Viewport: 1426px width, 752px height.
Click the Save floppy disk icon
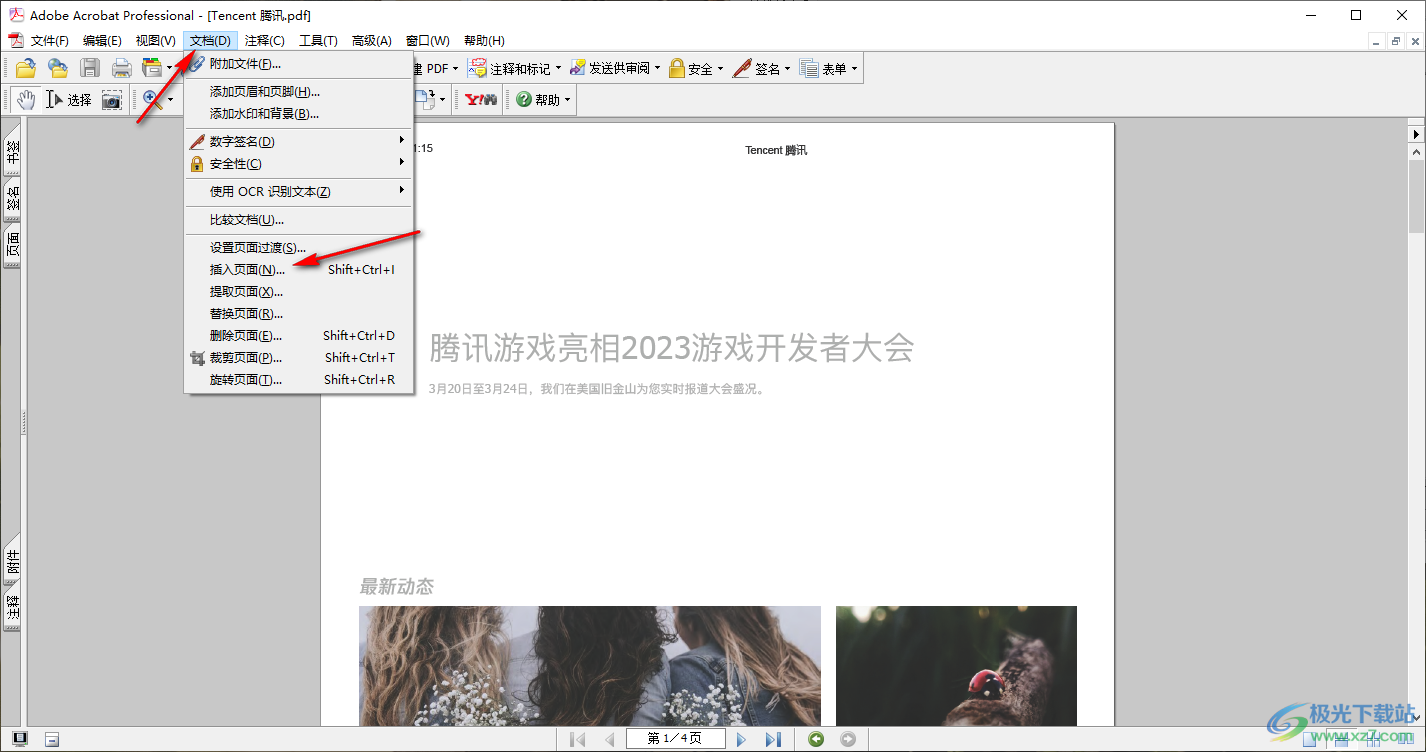90,68
